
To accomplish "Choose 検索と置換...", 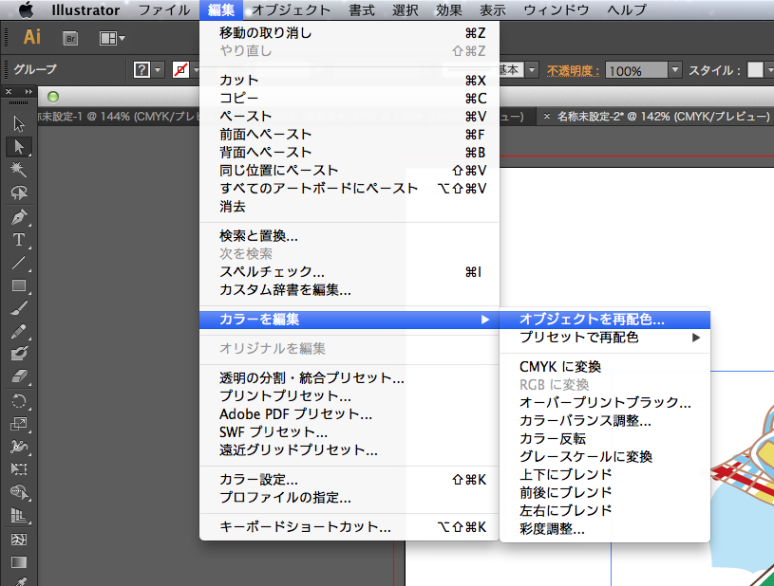I will pyautogui.click(x=349, y=236).
